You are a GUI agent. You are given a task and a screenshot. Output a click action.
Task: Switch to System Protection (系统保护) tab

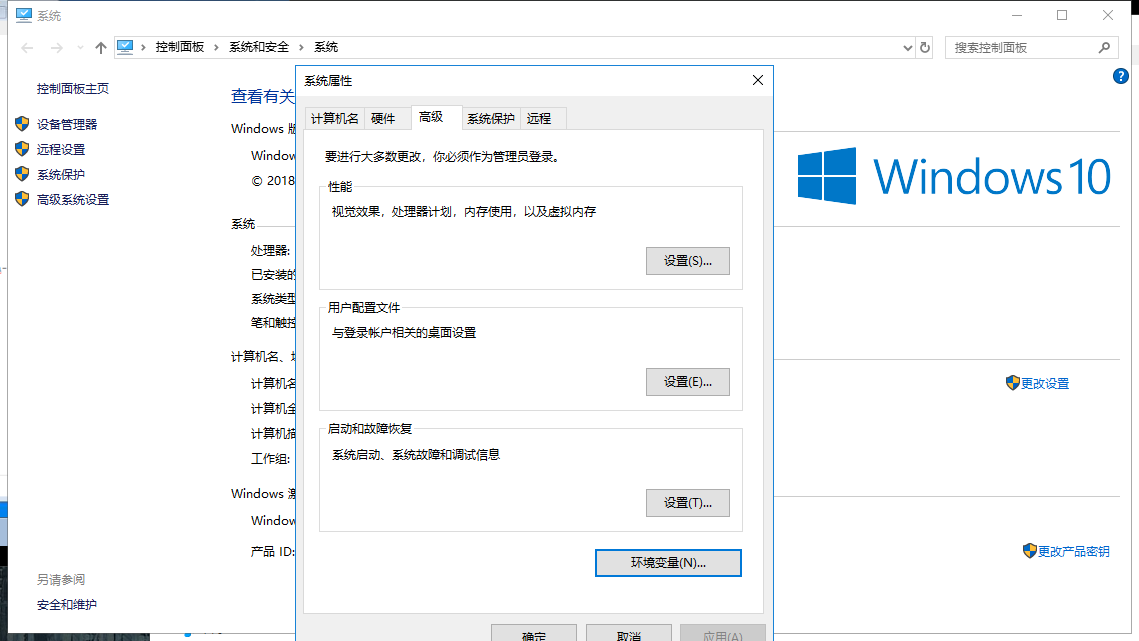(490, 118)
